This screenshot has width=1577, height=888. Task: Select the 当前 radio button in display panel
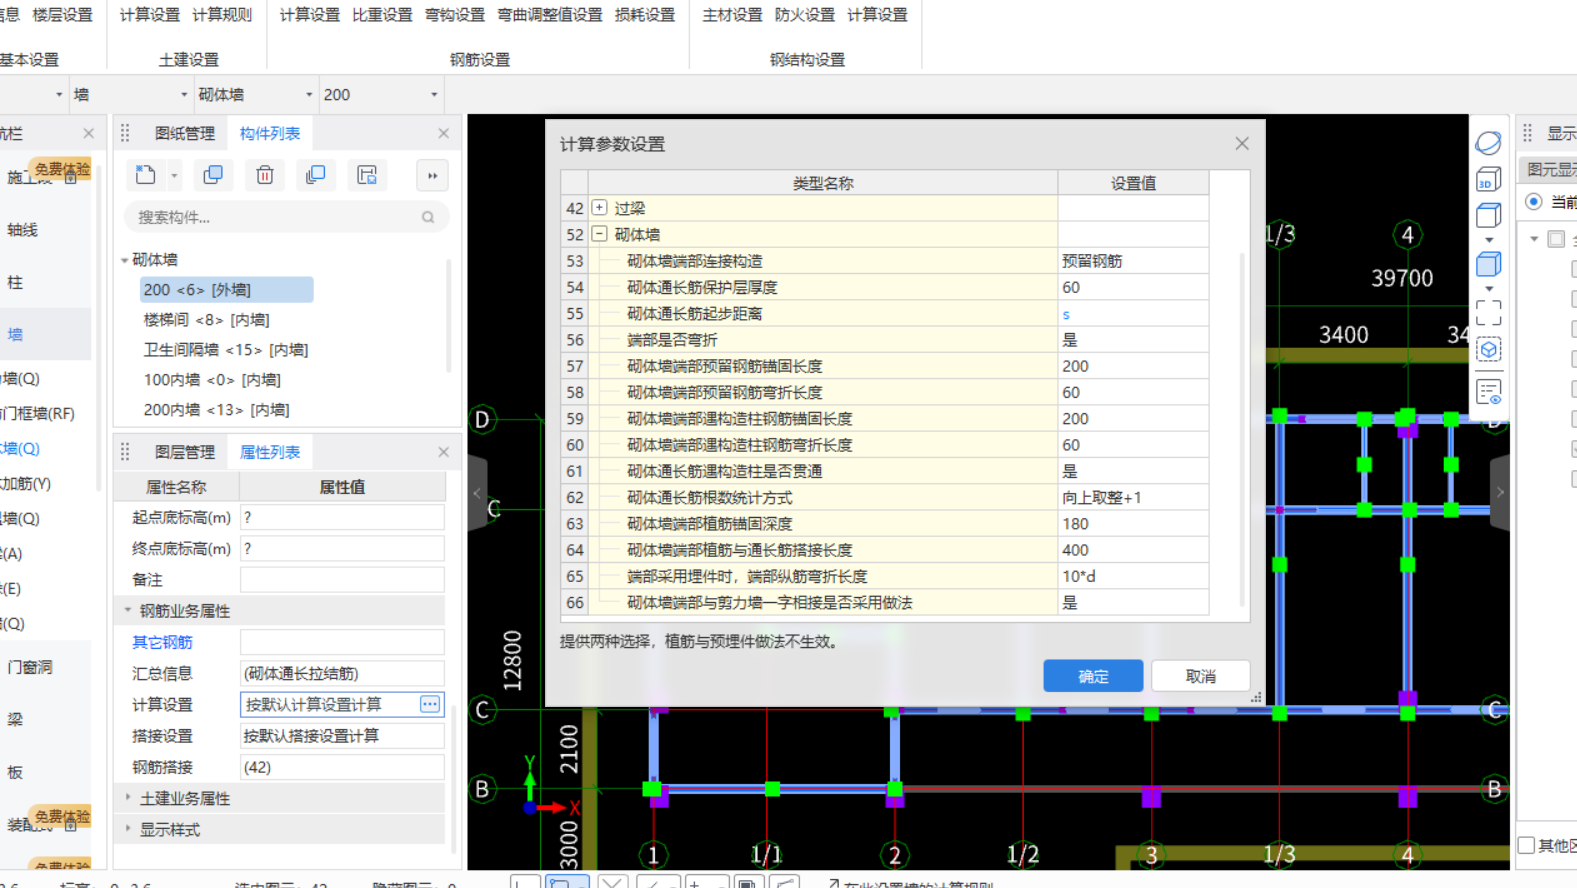coord(1534,202)
